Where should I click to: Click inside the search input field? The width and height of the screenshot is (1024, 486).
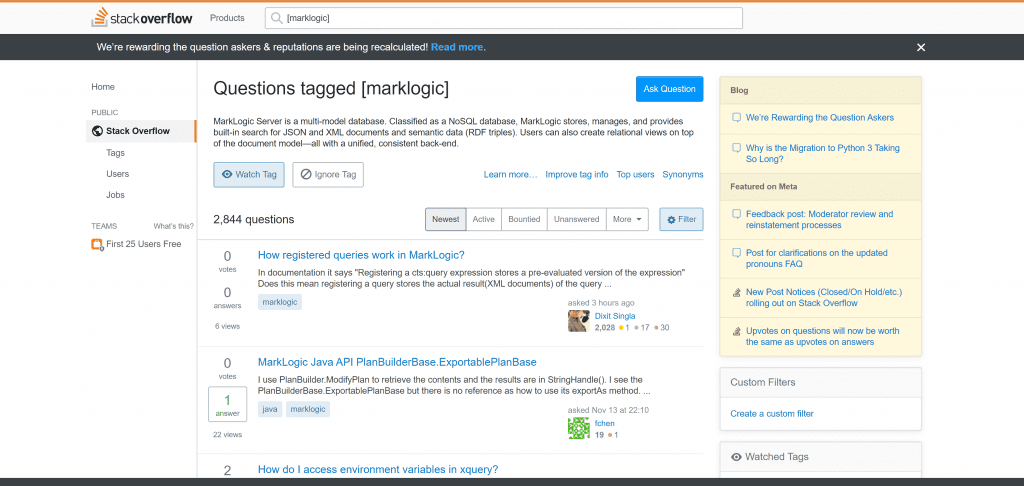[x=510, y=18]
